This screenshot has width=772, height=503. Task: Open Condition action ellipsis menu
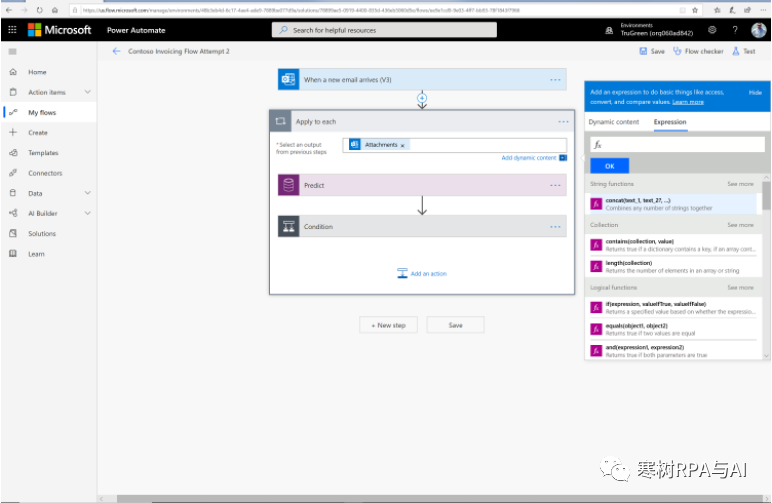pos(555,227)
